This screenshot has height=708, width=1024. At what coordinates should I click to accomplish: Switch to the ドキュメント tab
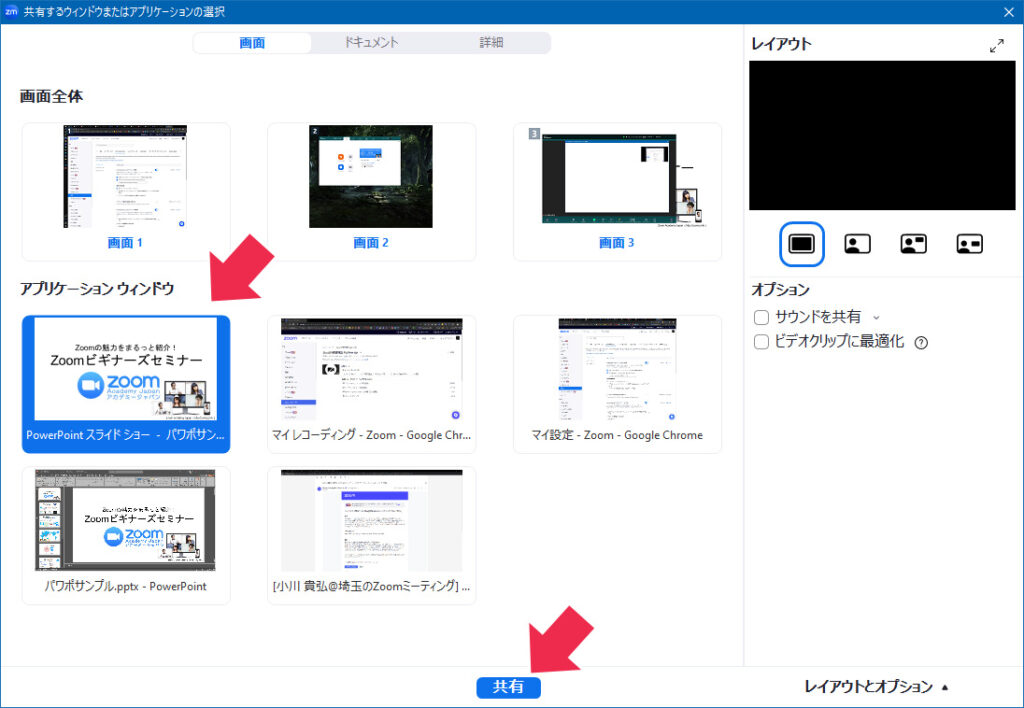click(371, 43)
